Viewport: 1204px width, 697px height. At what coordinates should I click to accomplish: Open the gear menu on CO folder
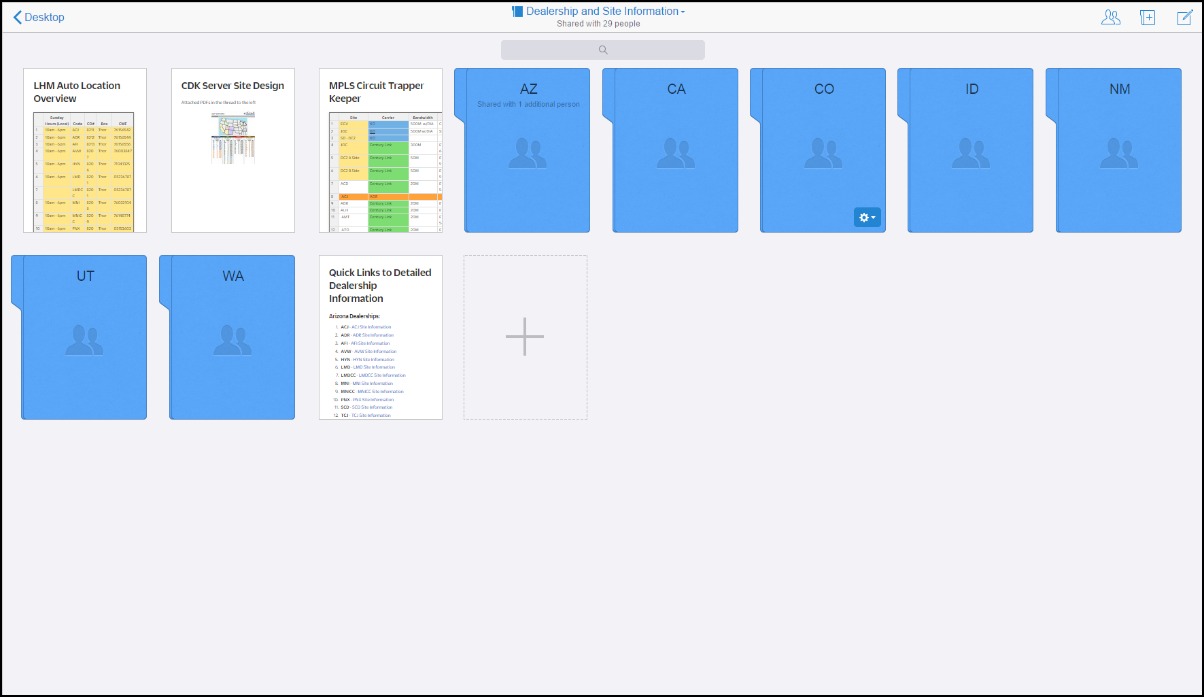867,217
